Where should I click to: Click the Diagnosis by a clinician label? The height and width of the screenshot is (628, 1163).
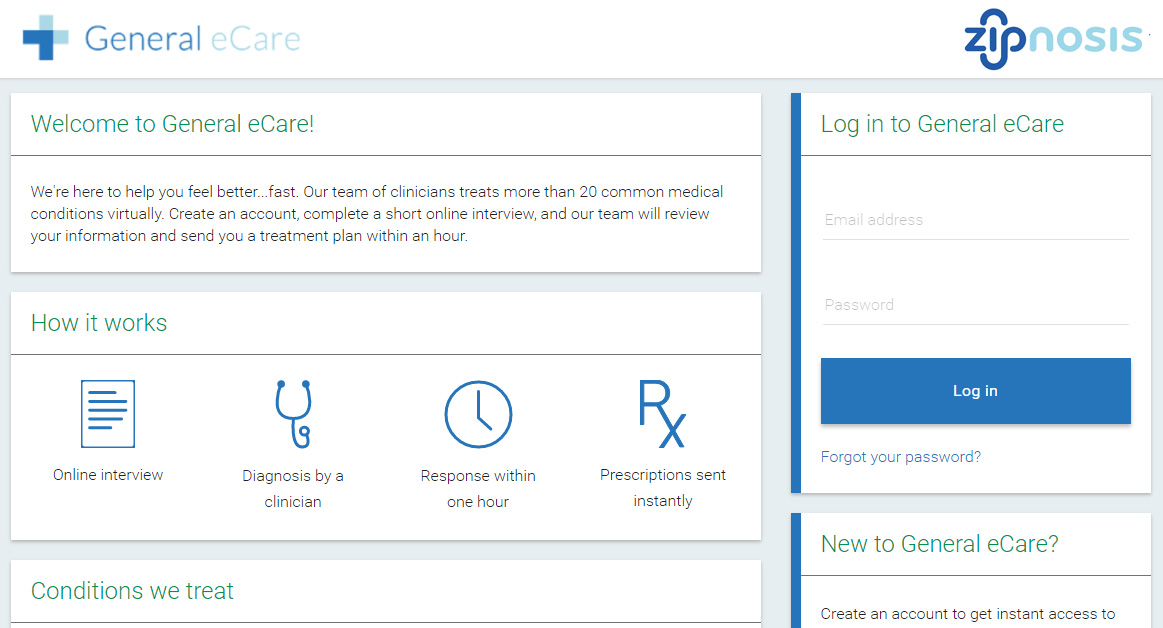(x=293, y=489)
